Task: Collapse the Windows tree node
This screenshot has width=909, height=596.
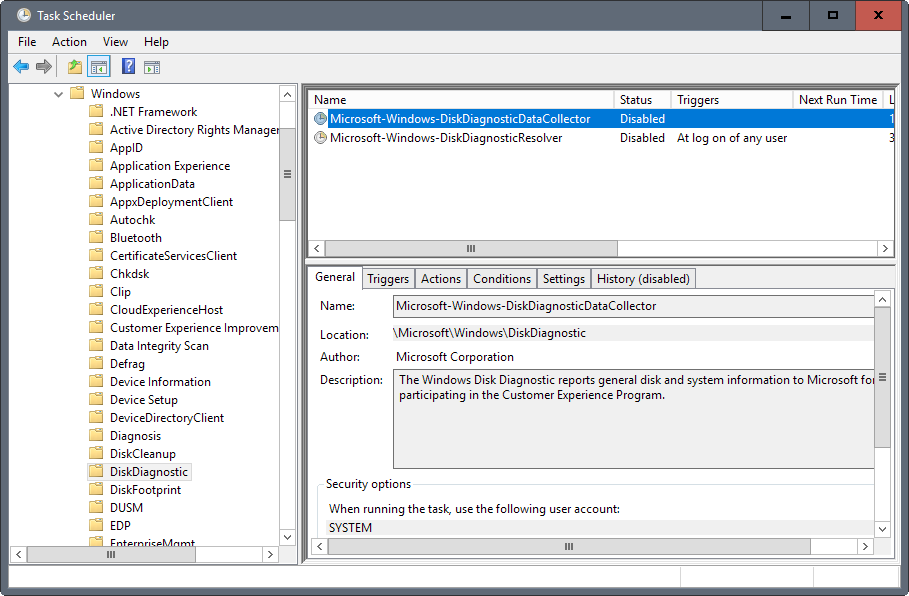Action: tap(59, 94)
